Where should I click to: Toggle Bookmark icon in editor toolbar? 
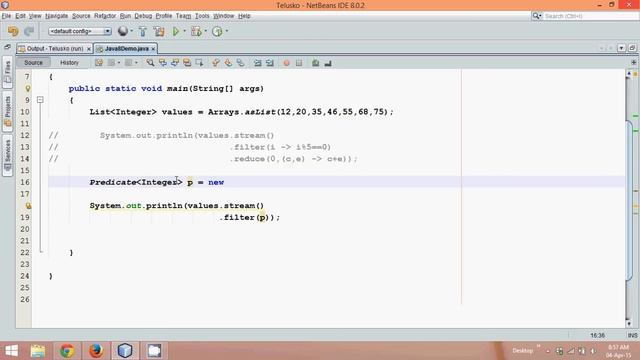coord(240,63)
